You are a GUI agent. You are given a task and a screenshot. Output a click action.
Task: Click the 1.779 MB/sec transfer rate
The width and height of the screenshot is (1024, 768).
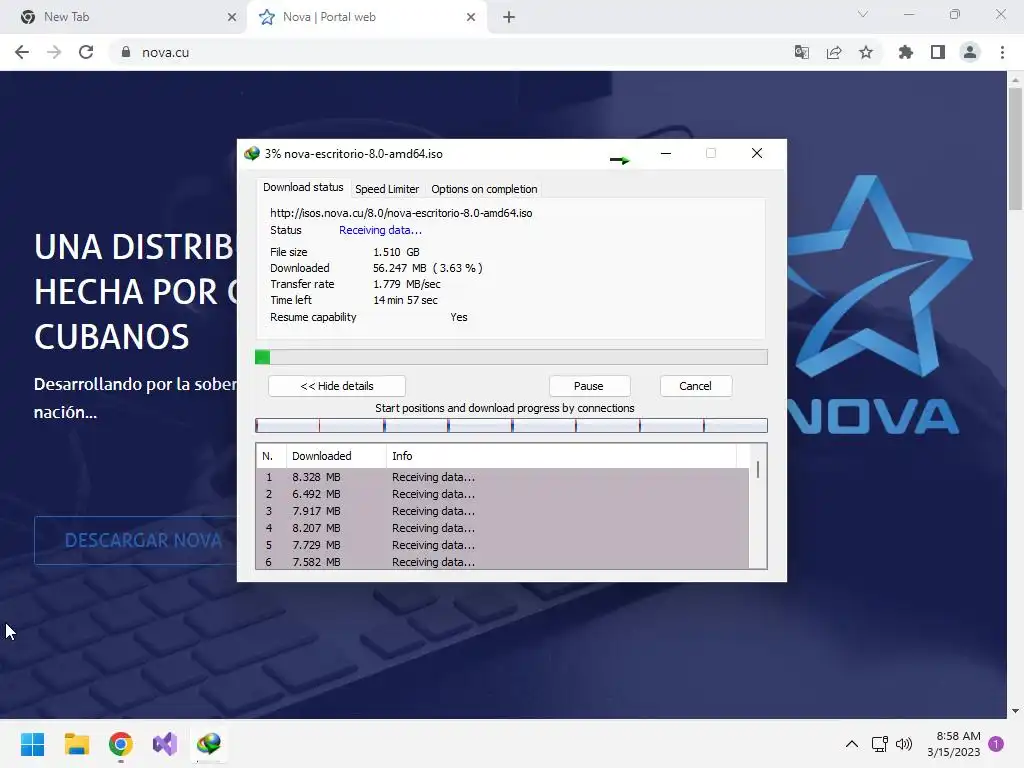point(407,284)
